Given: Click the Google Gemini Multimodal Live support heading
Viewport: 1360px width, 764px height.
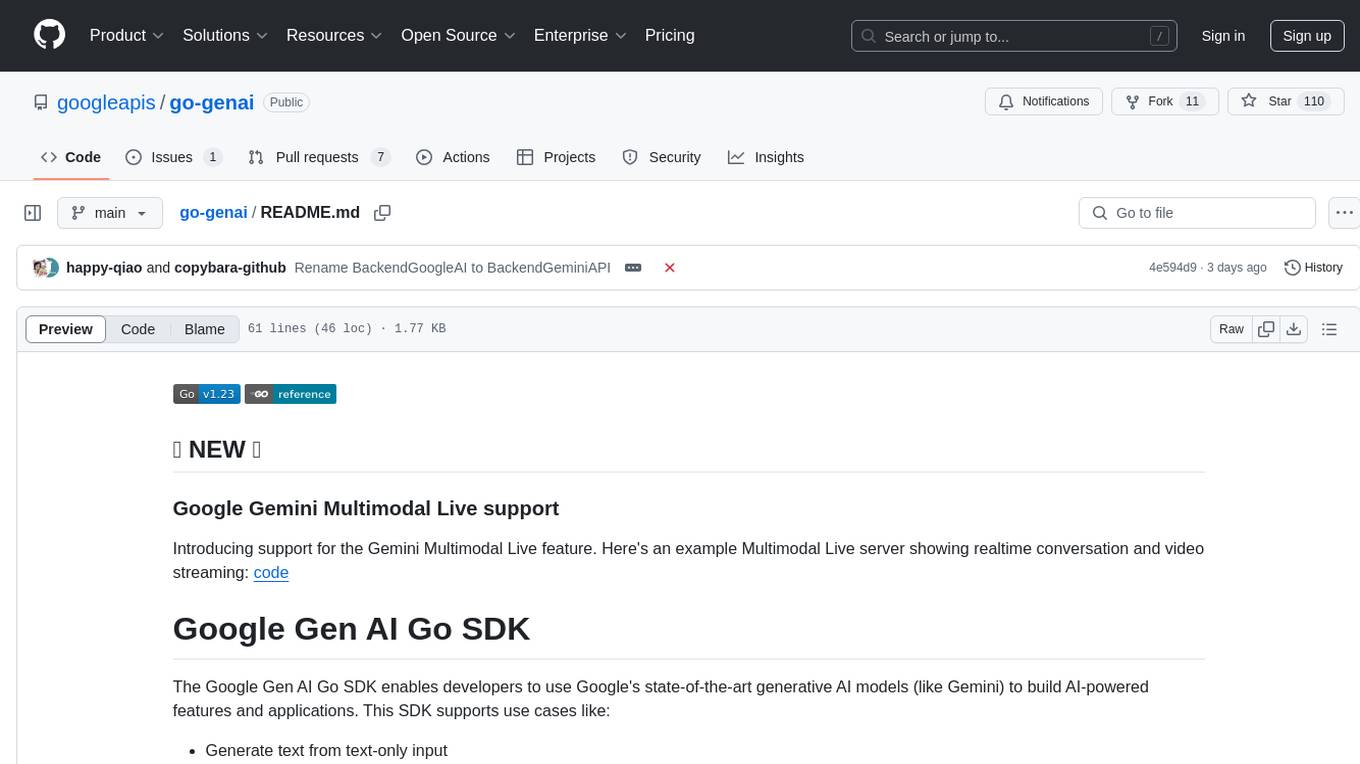Looking at the screenshot, I should 366,508.
